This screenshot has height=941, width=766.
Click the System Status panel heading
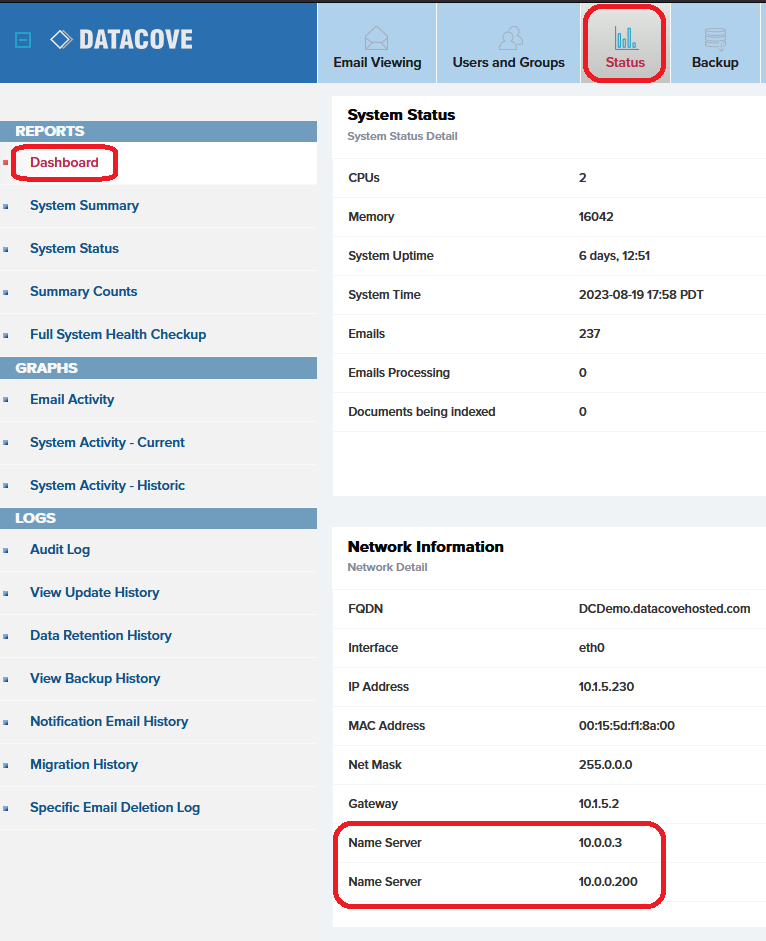tap(401, 115)
